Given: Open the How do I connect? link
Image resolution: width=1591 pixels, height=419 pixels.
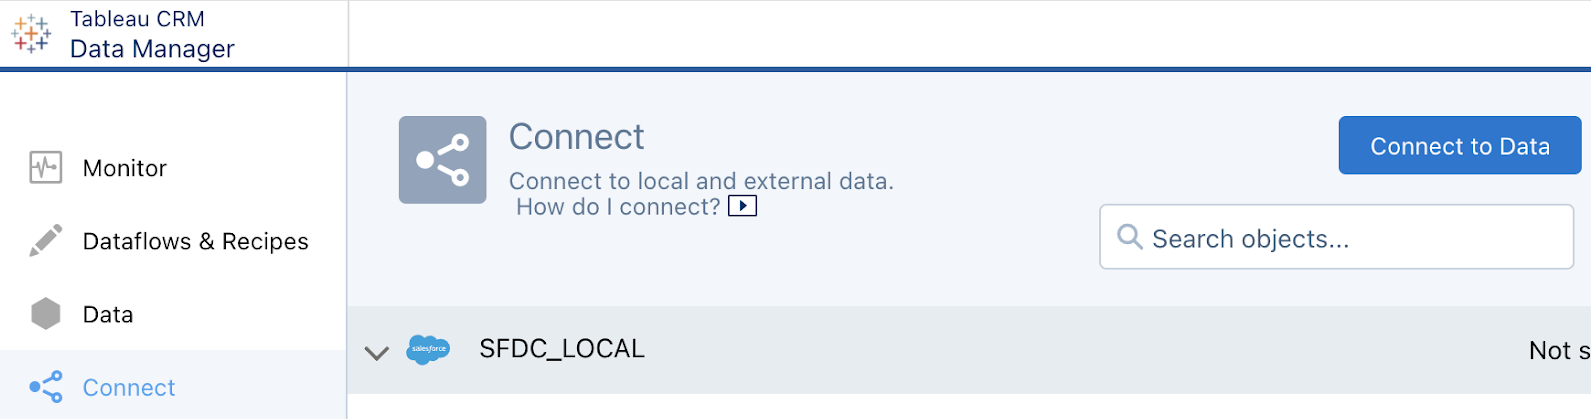Looking at the screenshot, I should (x=618, y=207).
